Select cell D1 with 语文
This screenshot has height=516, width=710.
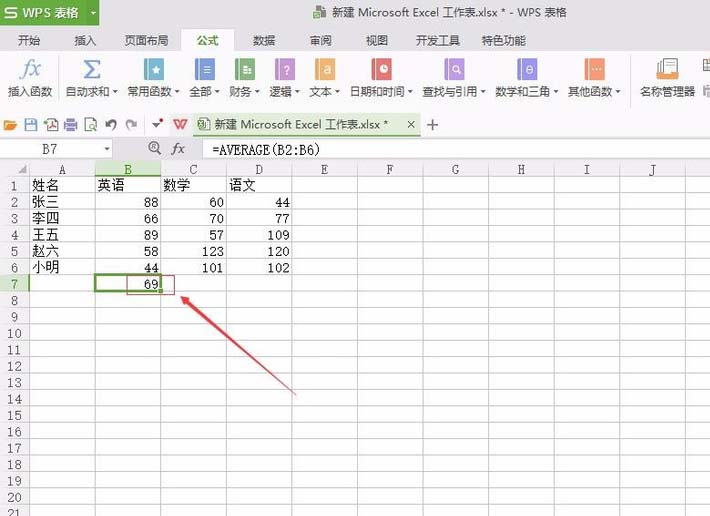point(259,185)
